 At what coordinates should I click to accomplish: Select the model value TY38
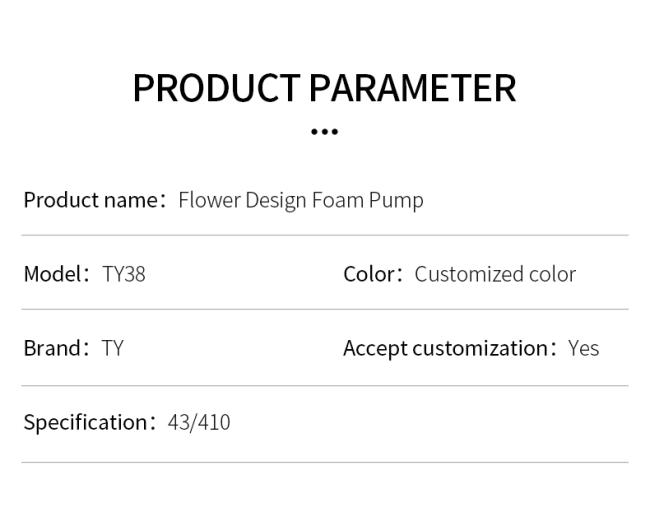coord(124,274)
